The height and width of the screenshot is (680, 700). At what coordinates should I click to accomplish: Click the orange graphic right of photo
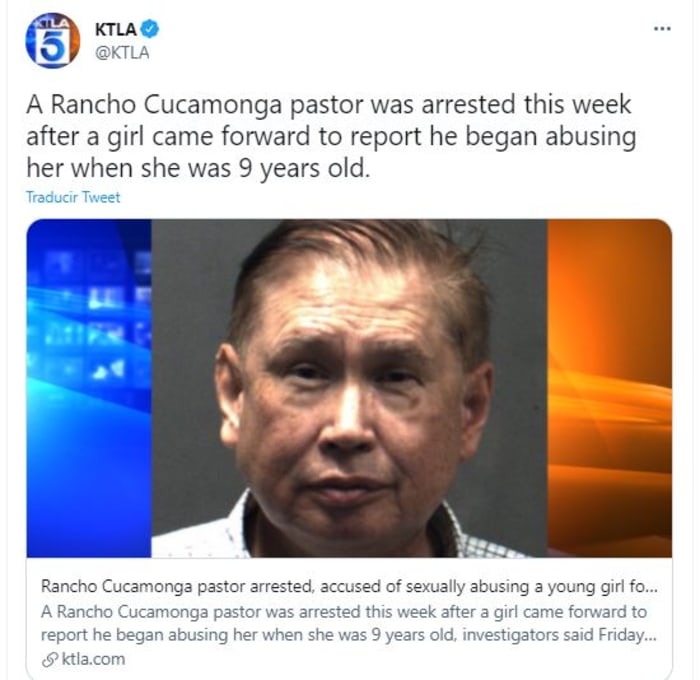coord(609,388)
